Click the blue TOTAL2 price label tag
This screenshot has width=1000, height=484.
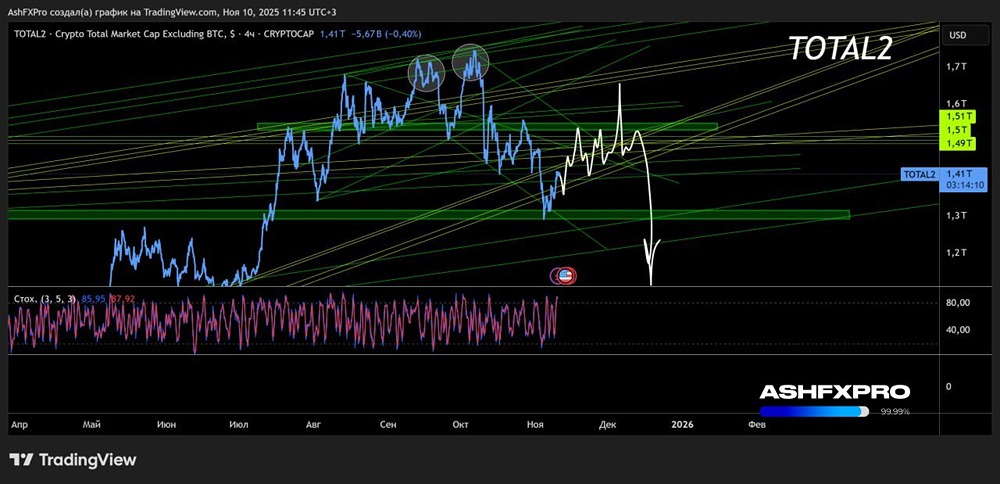[919, 174]
